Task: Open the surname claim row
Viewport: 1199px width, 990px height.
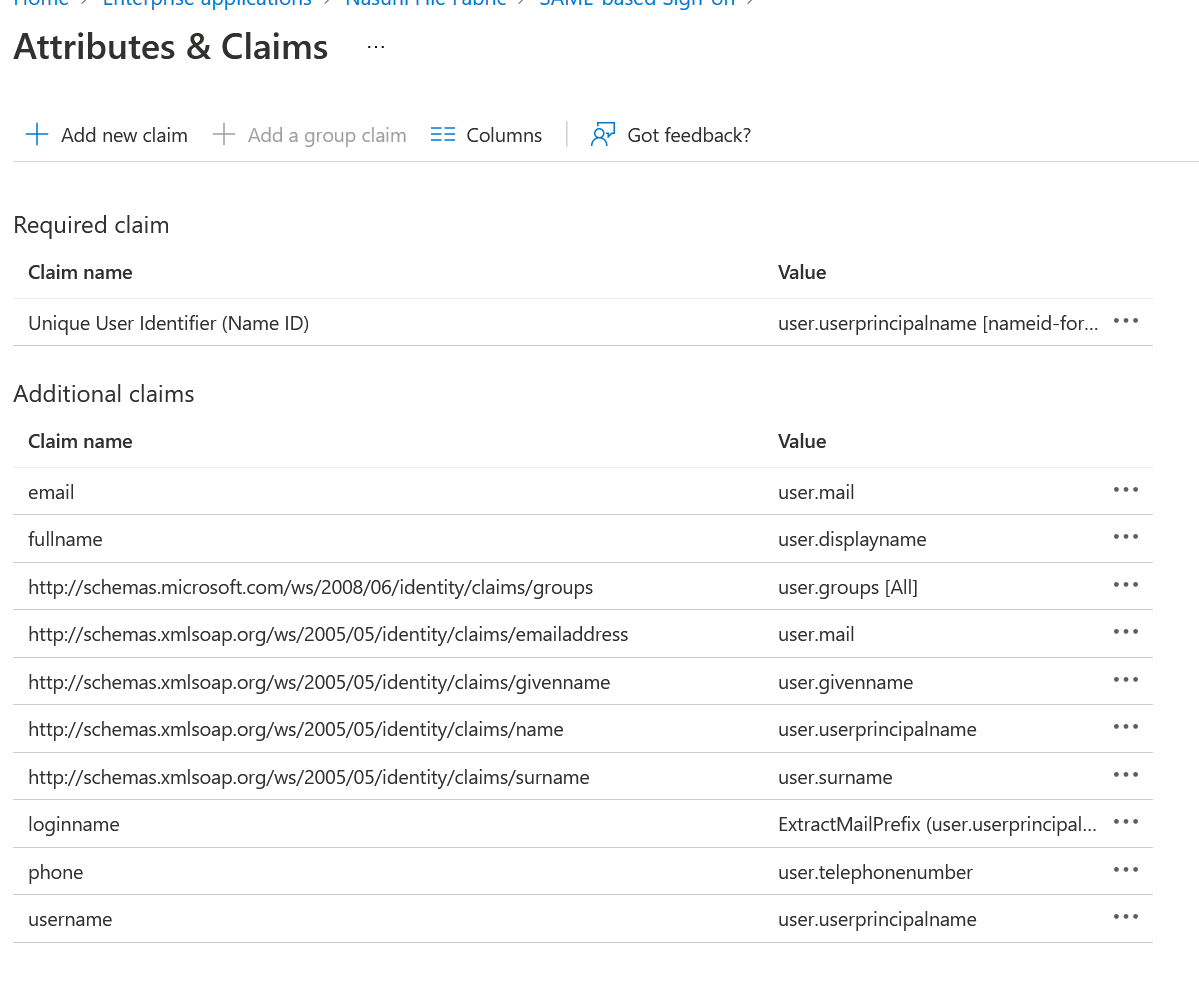Action: 308,777
